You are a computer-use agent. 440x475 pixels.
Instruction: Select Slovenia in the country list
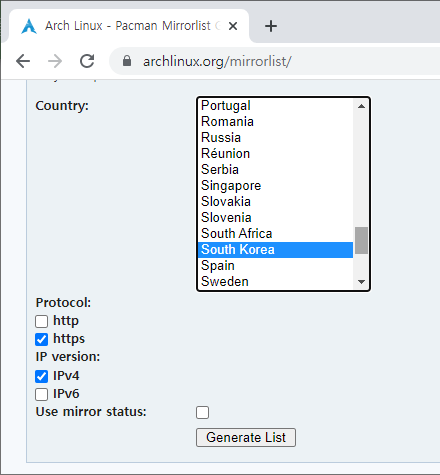(275, 218)
